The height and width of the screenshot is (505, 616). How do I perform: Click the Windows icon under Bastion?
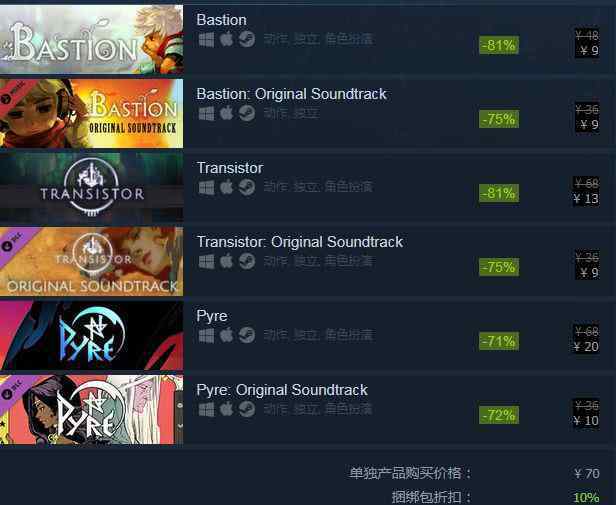point(206,39)
